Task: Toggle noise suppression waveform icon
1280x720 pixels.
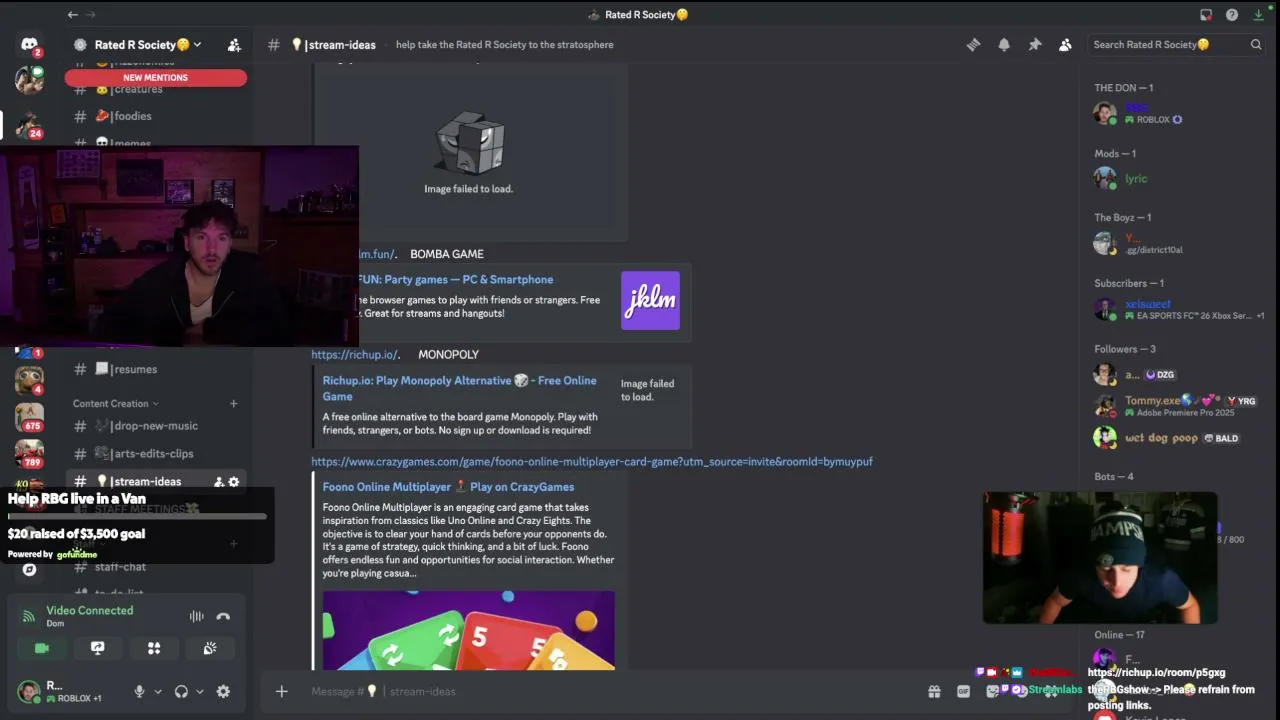Action: tap(197, 617)
